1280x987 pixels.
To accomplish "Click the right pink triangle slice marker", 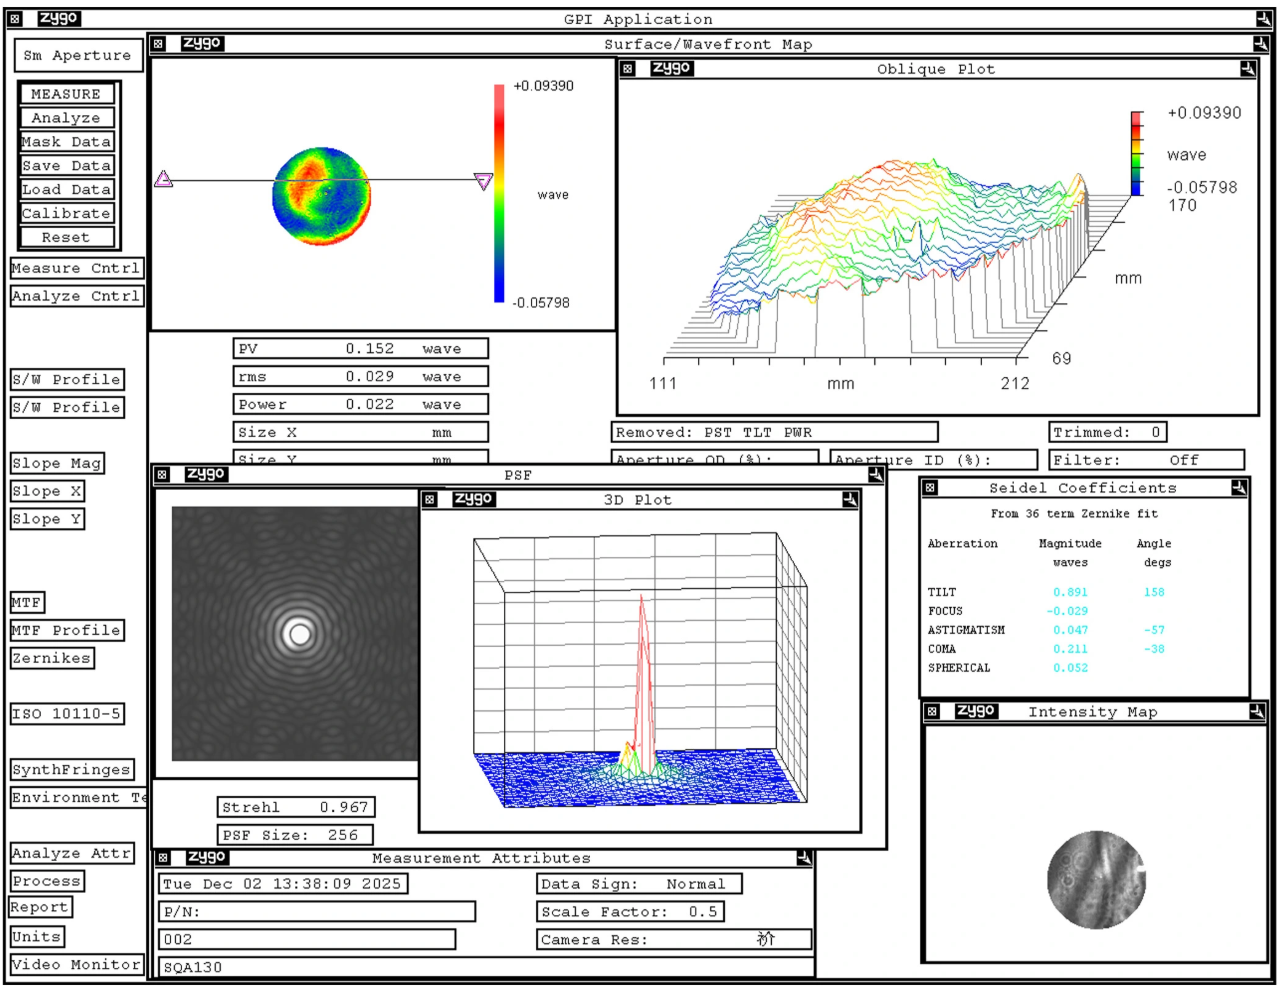I will click(x=484, y=181).
